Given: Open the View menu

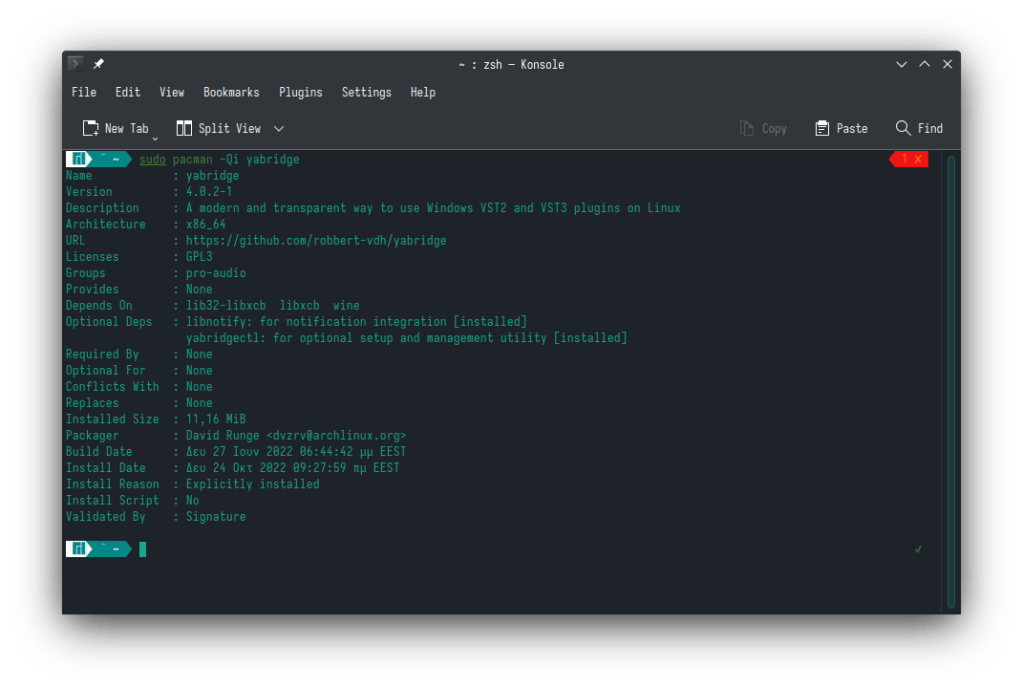Looking at the screenshot, I should (172, 92).
